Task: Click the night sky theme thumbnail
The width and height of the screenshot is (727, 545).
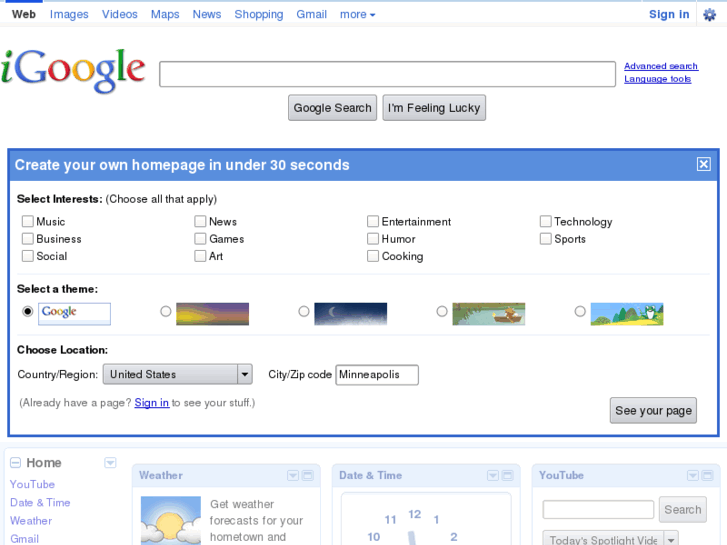Action: tap(351, 314)
